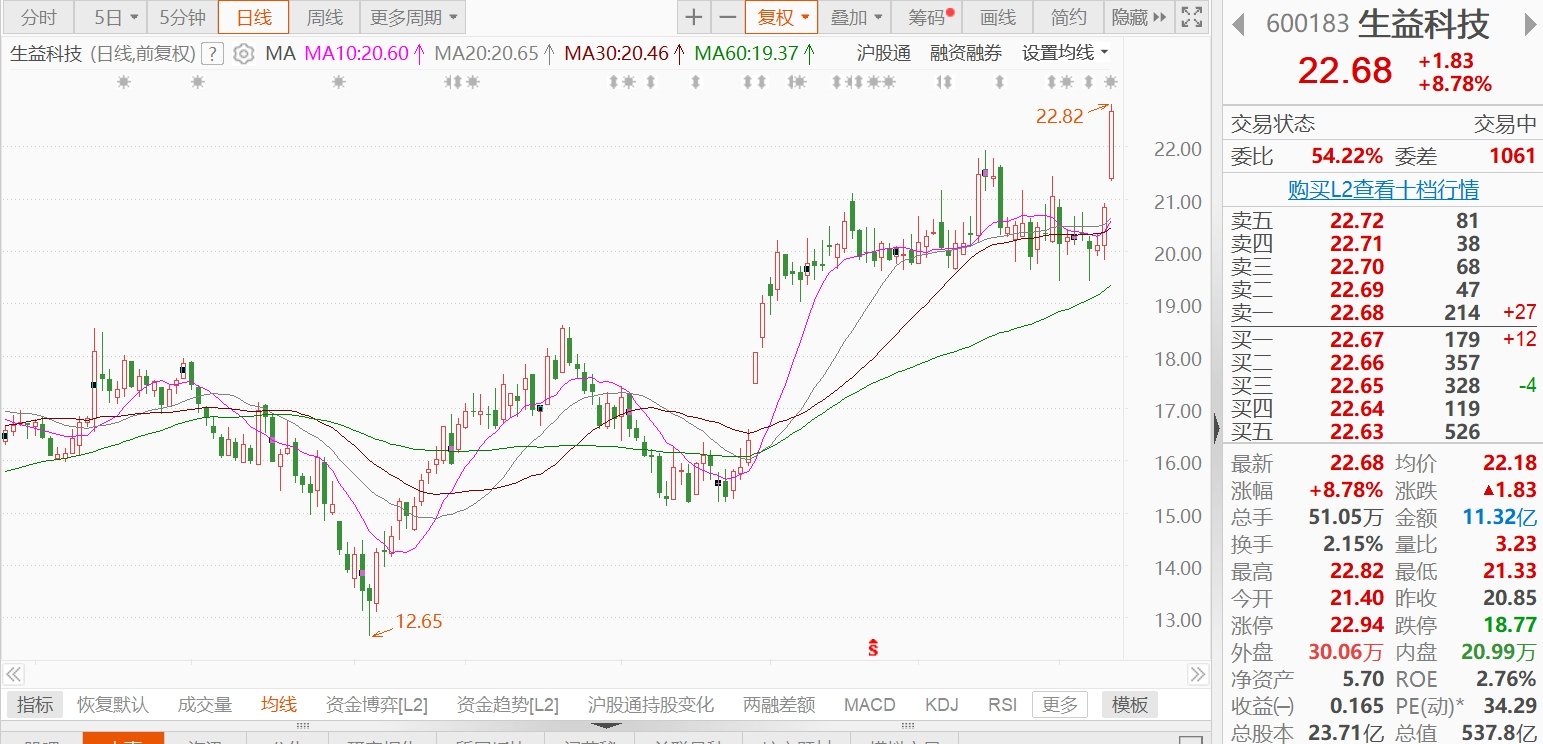Toggle the 沪股通持股变化 indicator
The height and width of the screenshot is (744, 1543).
click(x=651, y=705)
